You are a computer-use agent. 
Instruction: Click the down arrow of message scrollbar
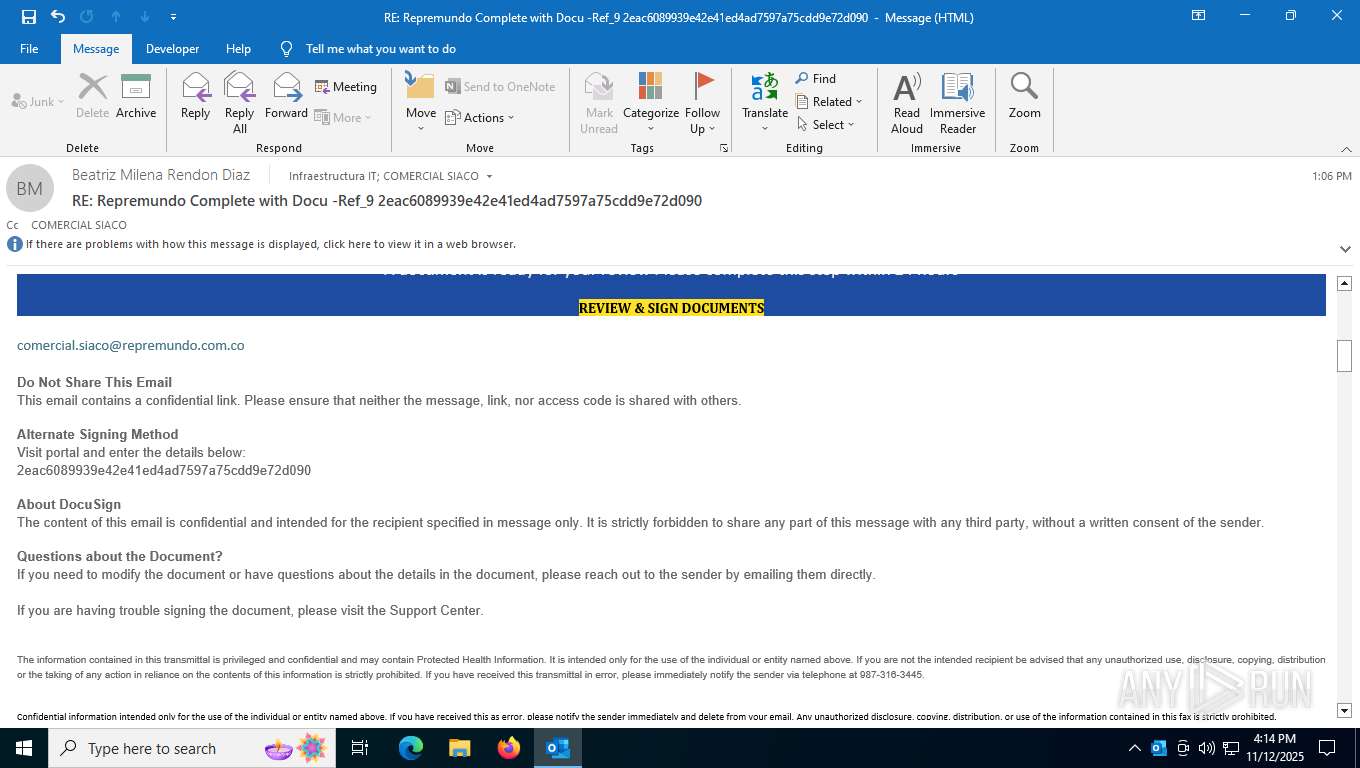point(1344,711)
